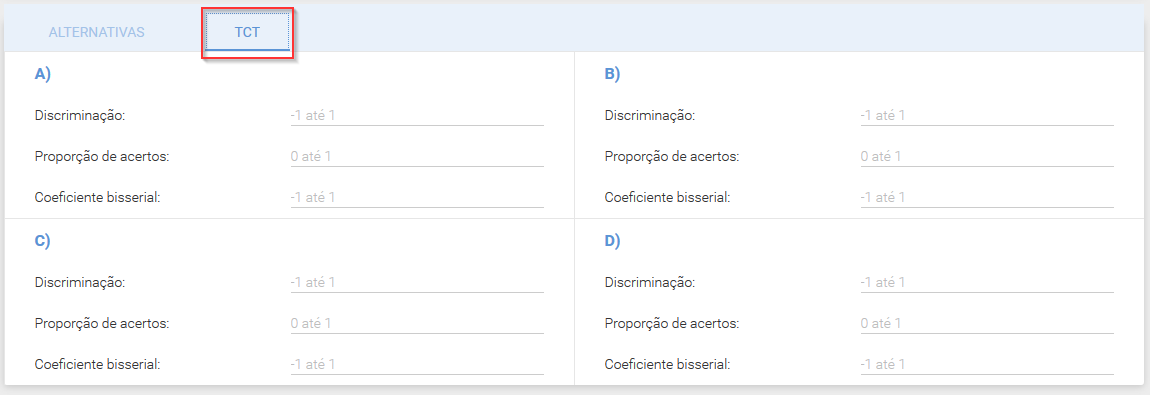The width and height of the screenshot is (1150, 395).
Task: Select the TCT tab
Action: point(248,32)
